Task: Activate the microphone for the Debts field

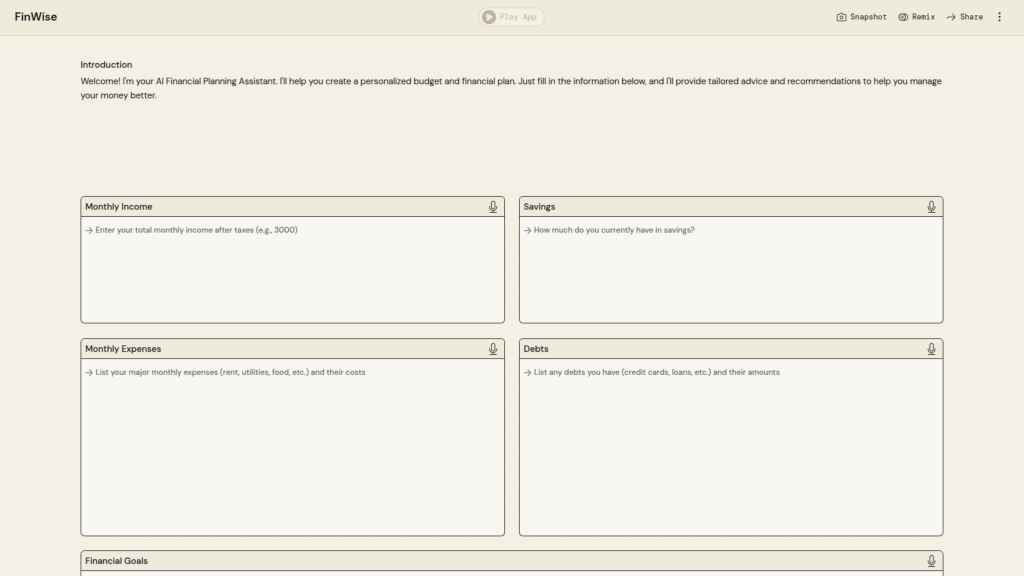Action: 931,349
